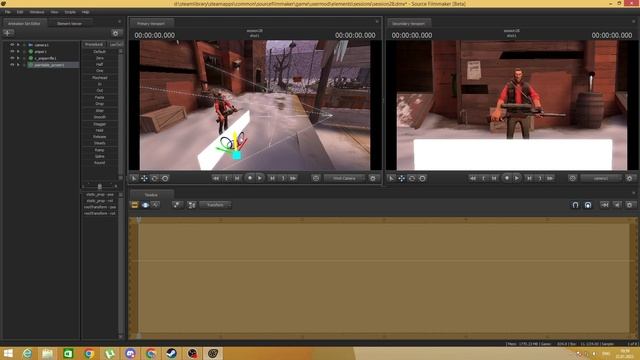Screen dimensions: 640x360
Task: Click the preset strength slider handle
Action: [100, 187]
